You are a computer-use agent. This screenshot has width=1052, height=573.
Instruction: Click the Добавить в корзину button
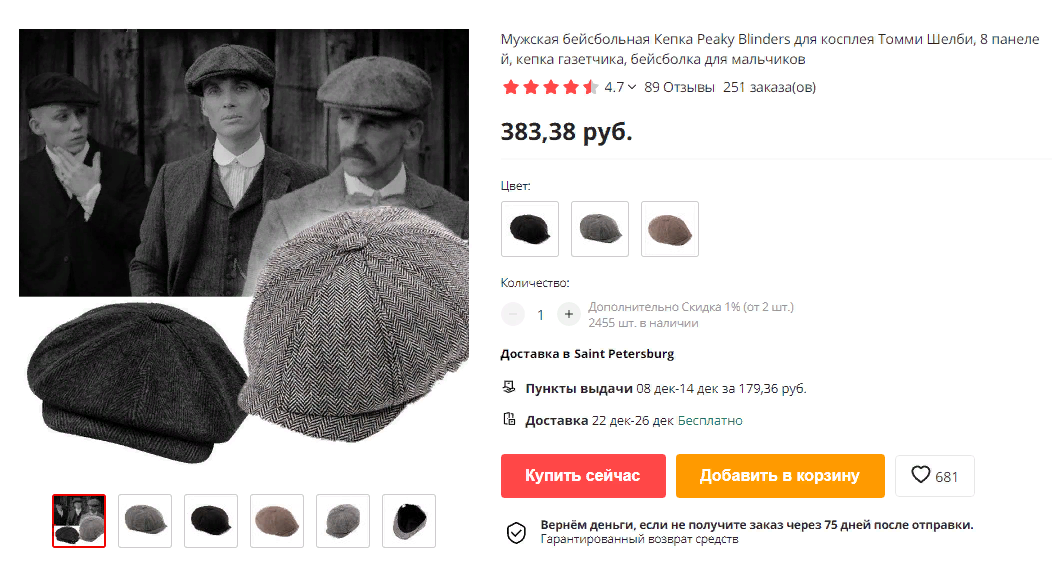(780, 476)
